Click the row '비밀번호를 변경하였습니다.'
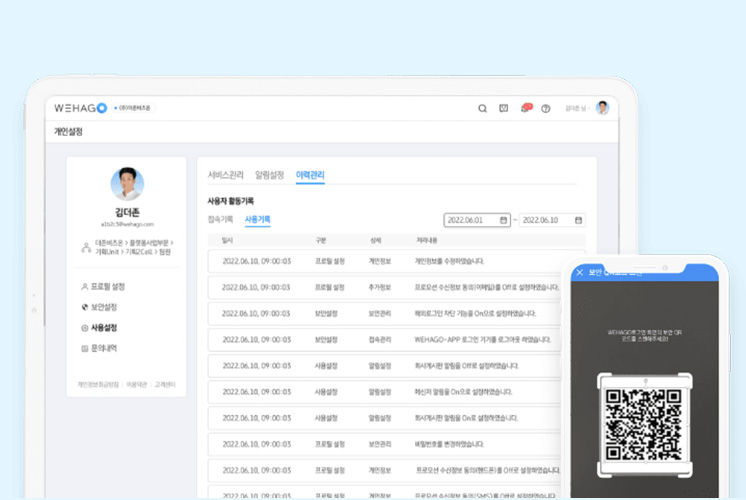746x500 pixels. [385, 444]
